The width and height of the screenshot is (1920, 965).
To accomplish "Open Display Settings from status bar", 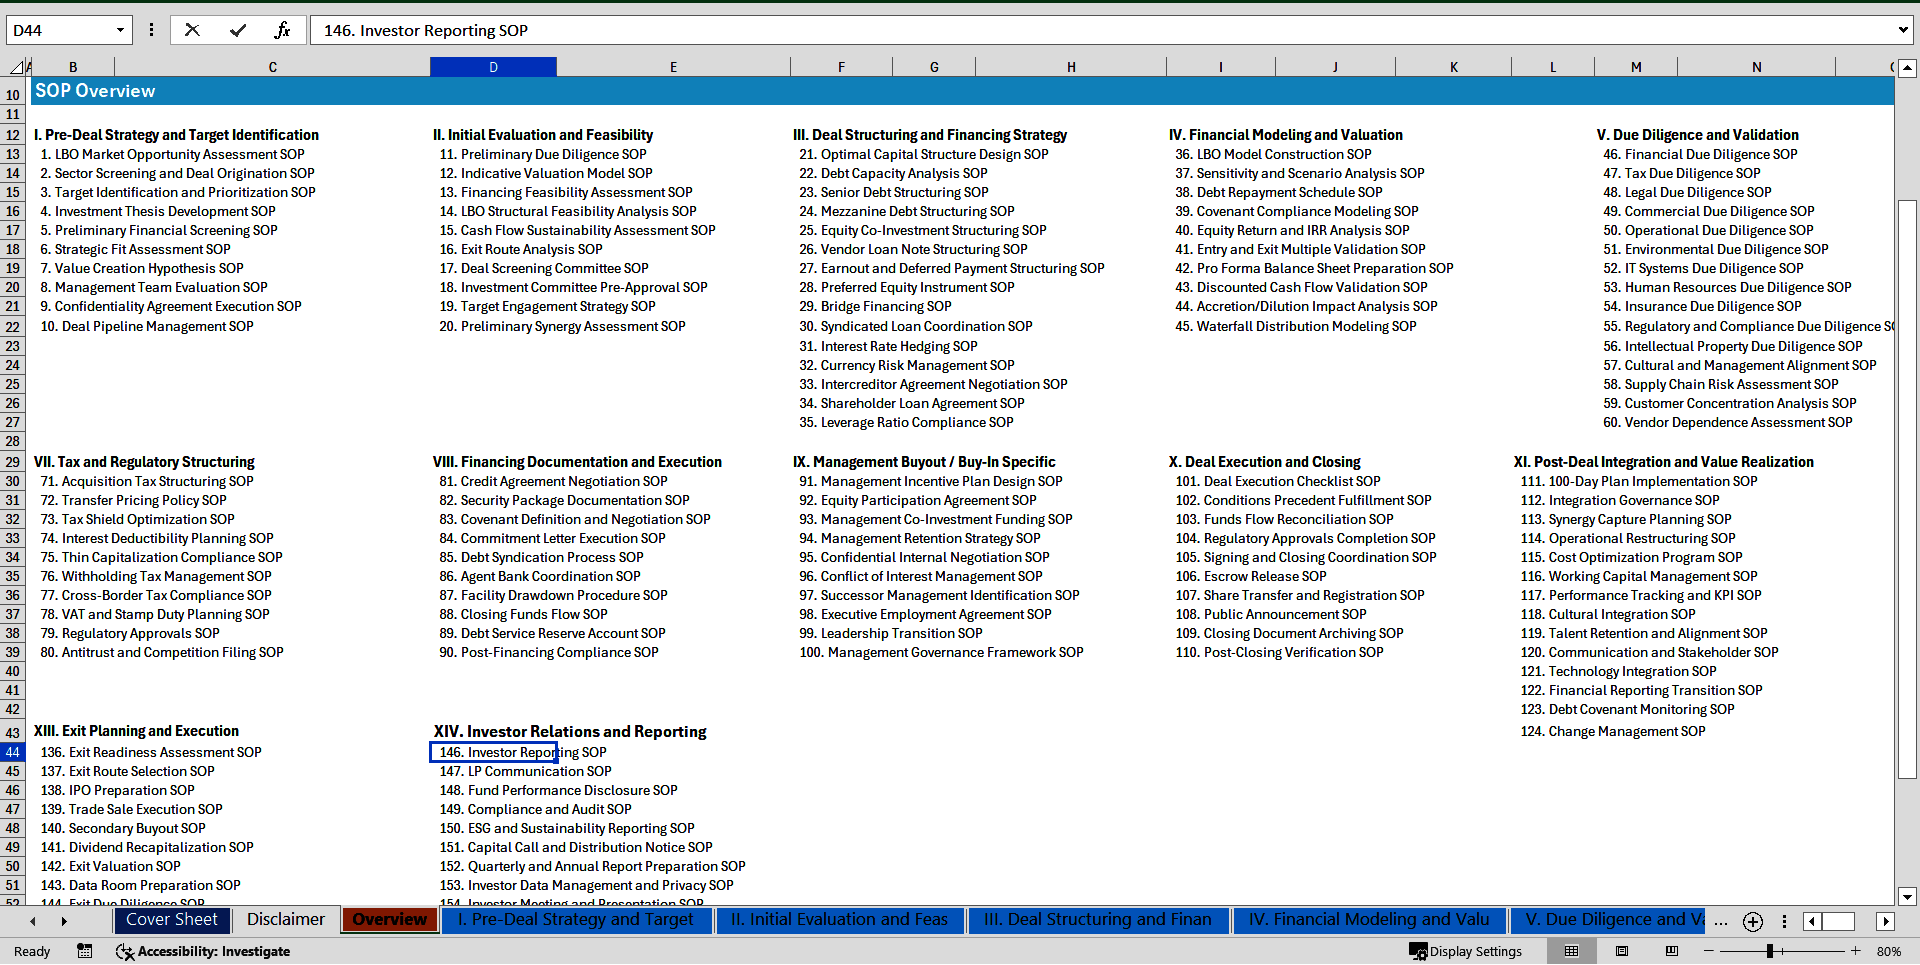I will coord(1466,951).
